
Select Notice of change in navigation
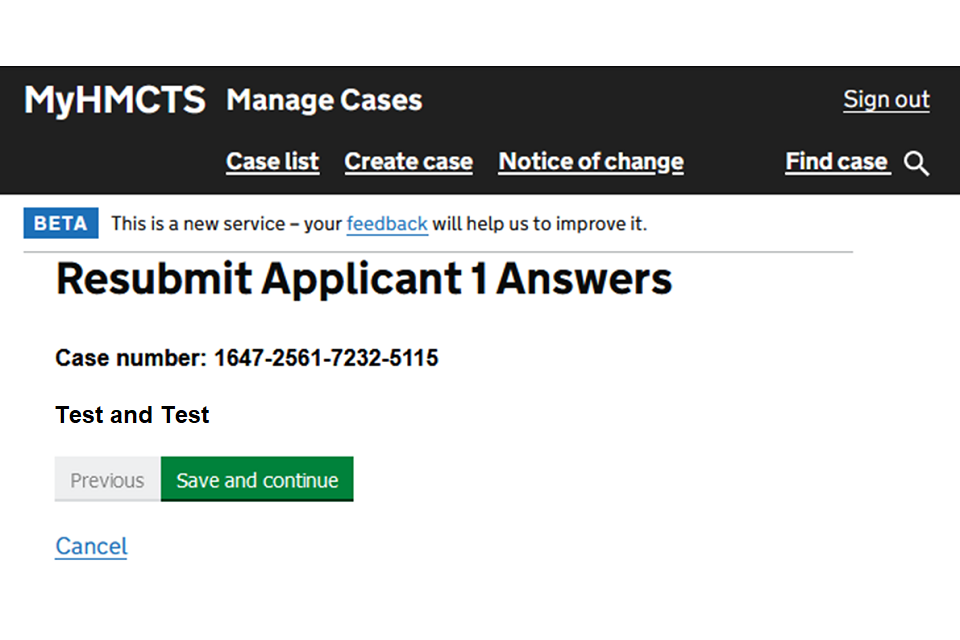(x=591, y=162)
